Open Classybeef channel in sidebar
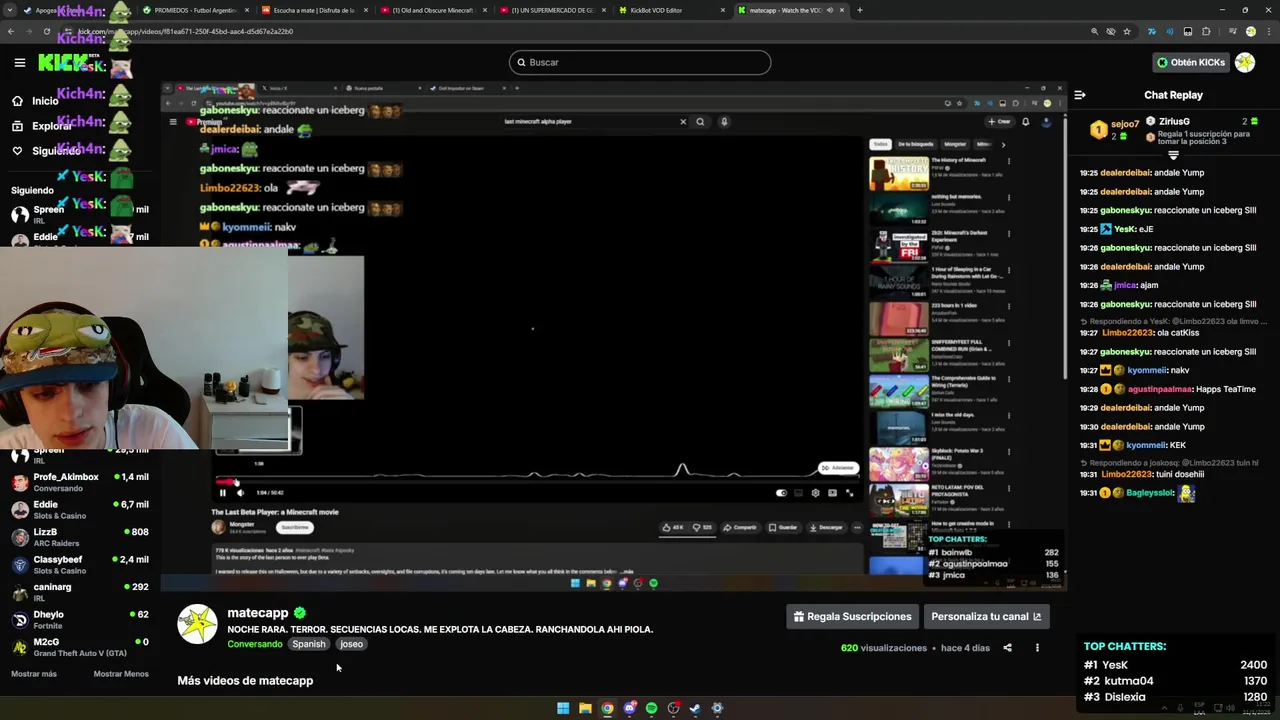The height and width of the screenshot is (720, 1280). click(78, 565)
